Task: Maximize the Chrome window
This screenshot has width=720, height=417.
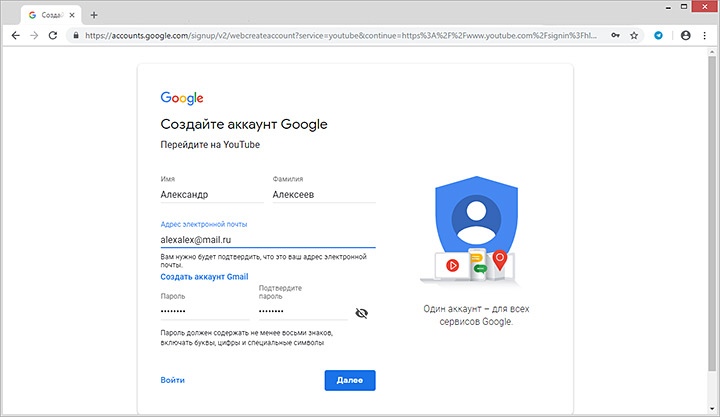Action: tap(684, 6)
